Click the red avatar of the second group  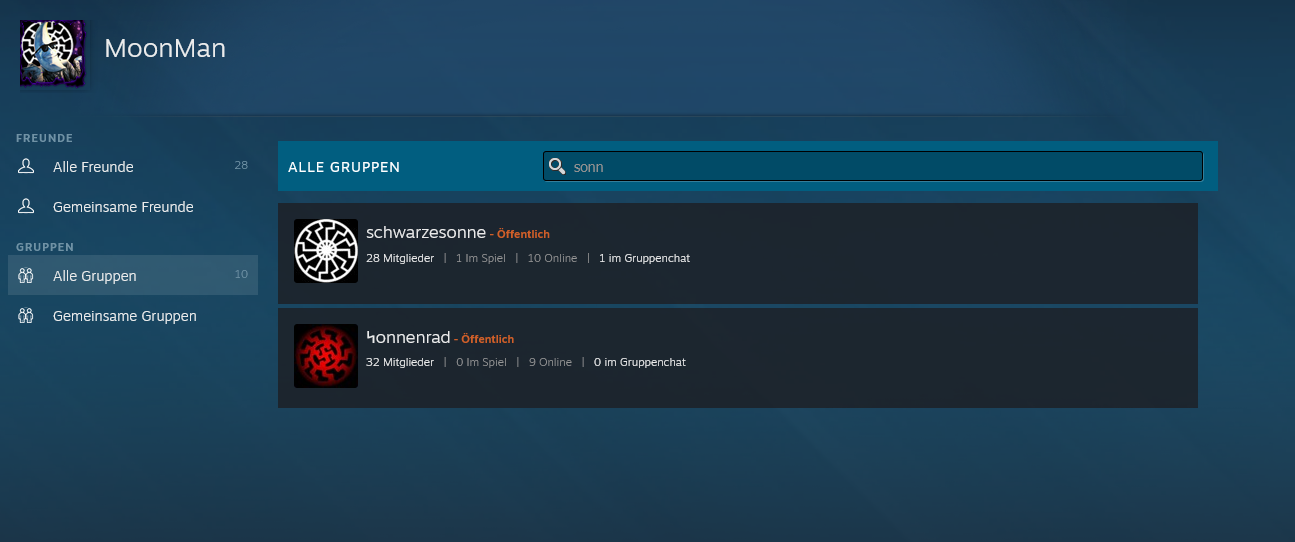(326, 356)
